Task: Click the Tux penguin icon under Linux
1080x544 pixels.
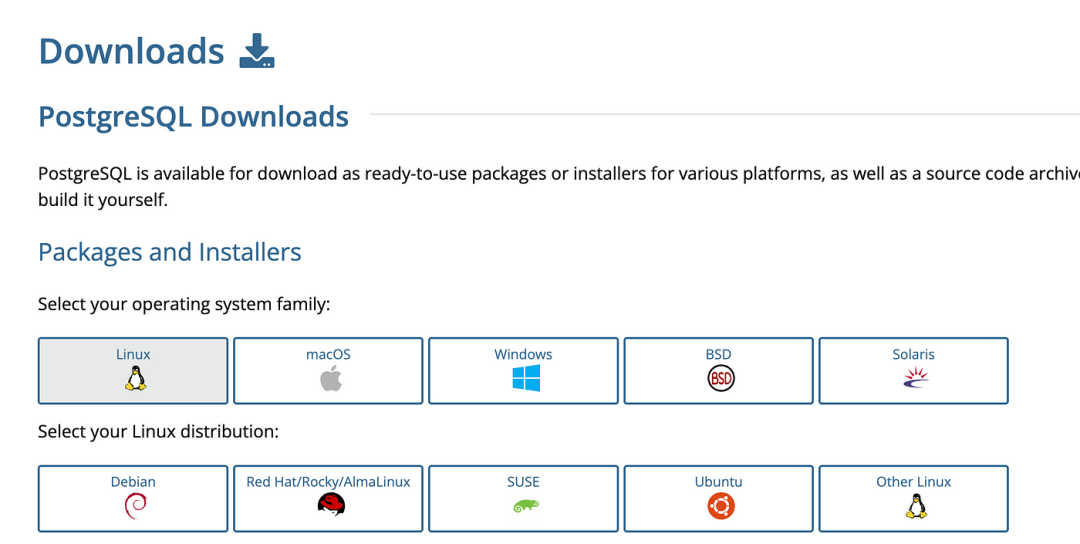Action: click(x=133, y=378)
